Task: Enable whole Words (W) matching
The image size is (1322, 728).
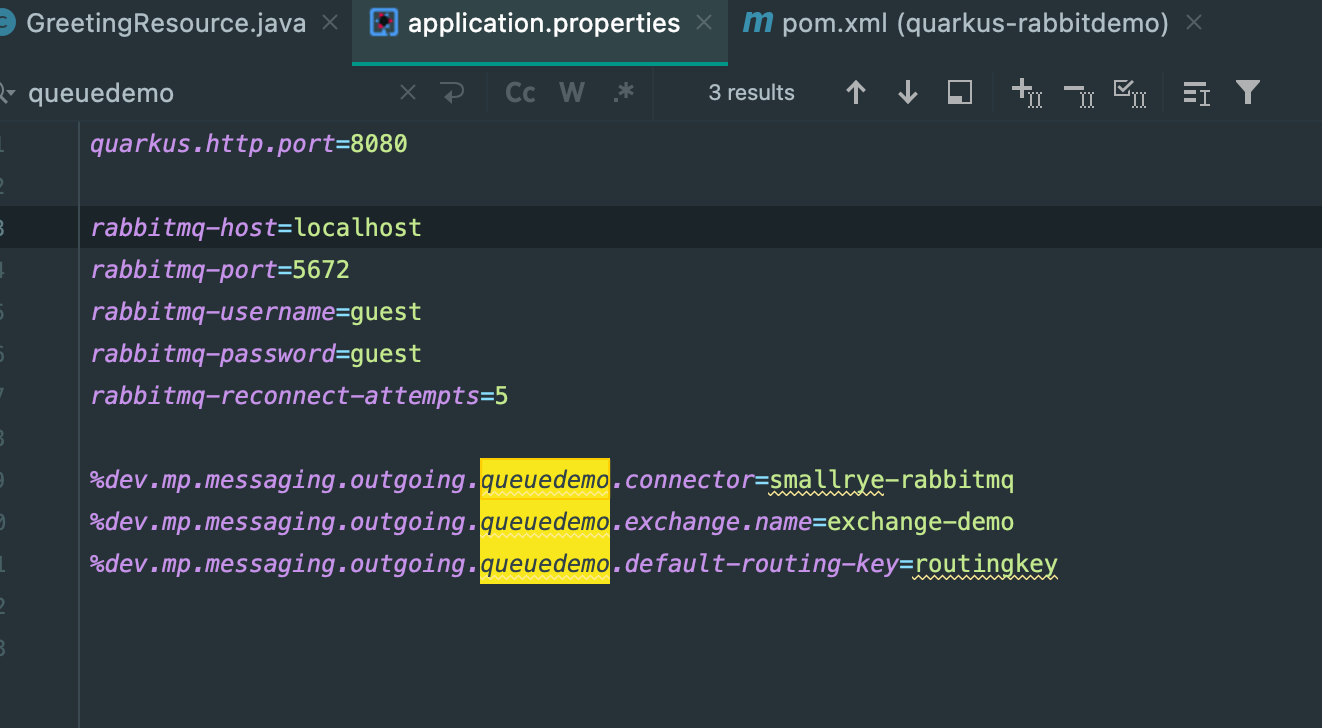Action: 572,93
